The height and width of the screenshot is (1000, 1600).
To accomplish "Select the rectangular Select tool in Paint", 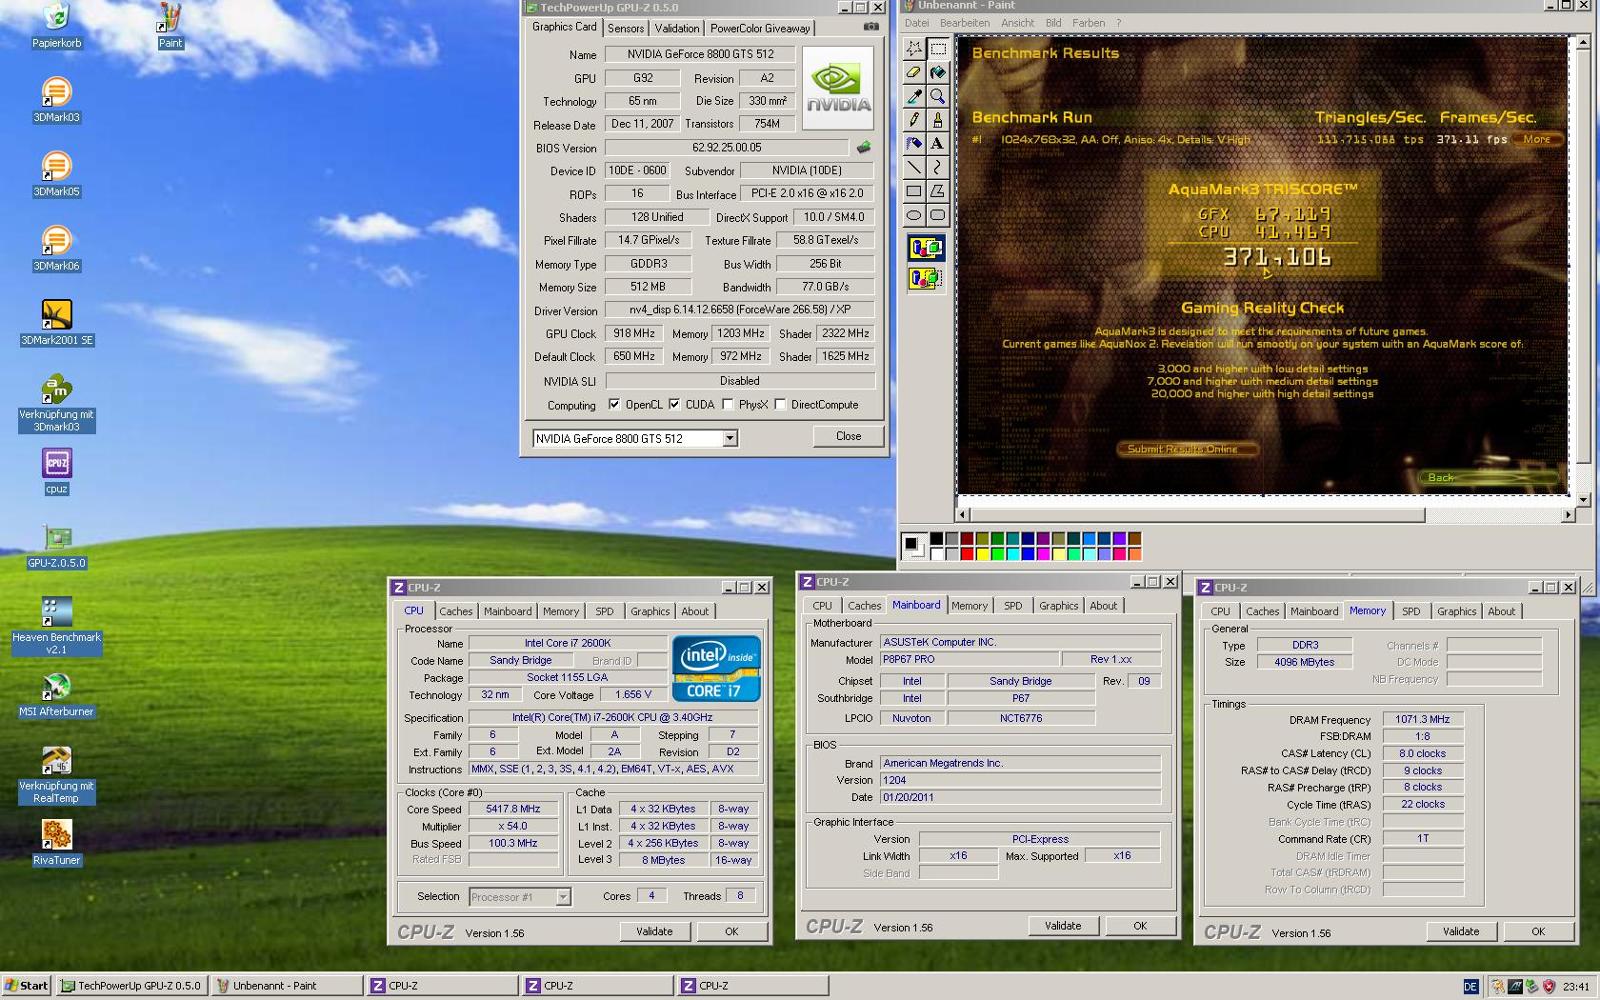I will [938, 48].
